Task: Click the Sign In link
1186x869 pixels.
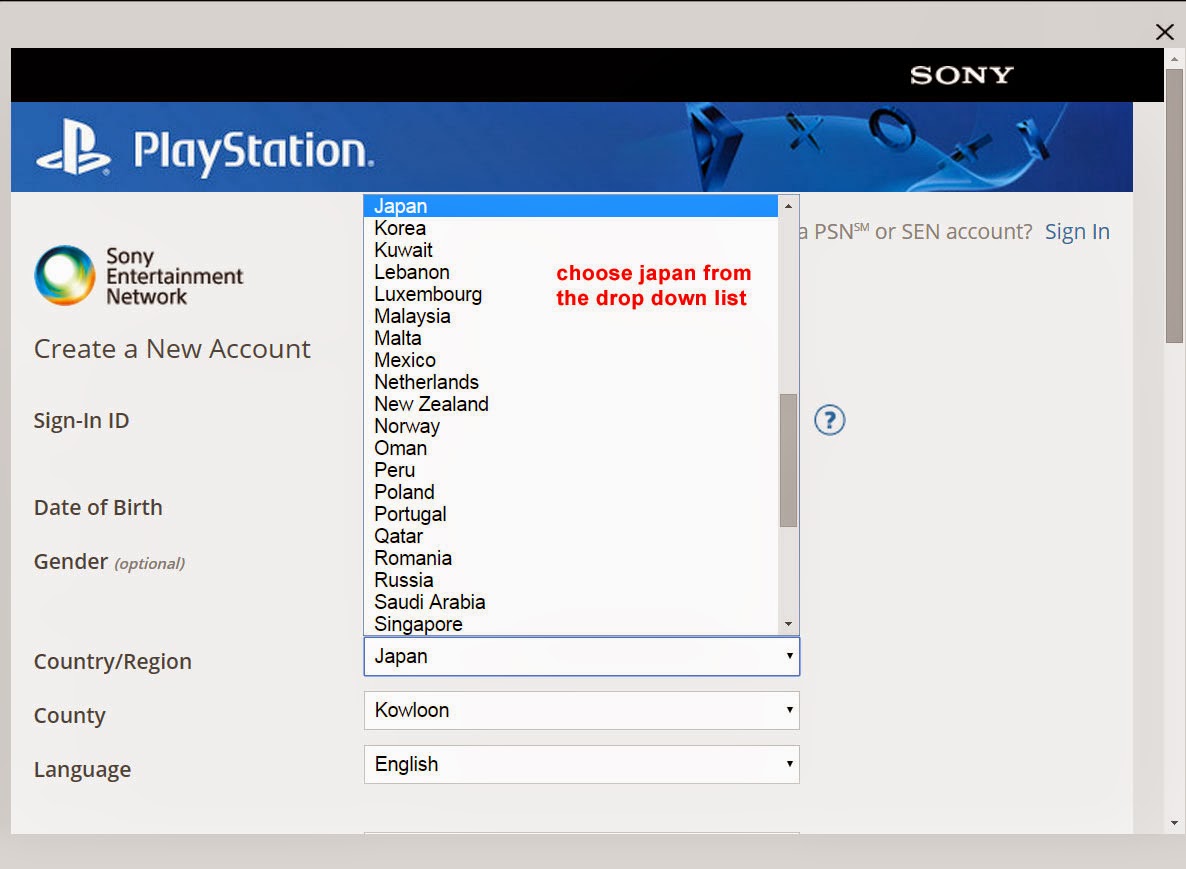Action: (1077, 231)
